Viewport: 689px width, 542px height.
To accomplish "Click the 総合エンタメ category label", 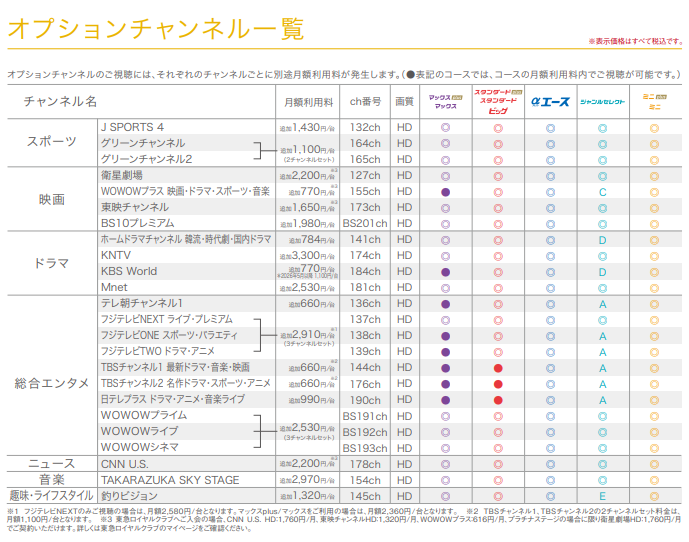I will (x=52, y=383).
